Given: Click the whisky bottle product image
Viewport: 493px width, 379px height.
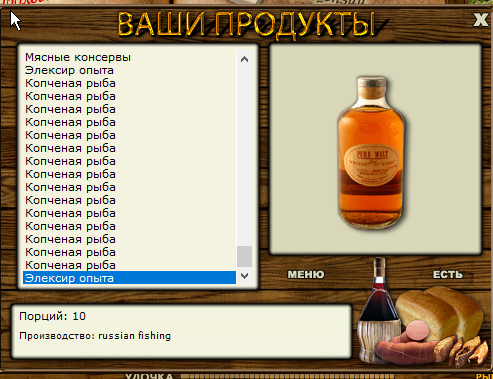Looking at the screenshot, I should (371, 153).
